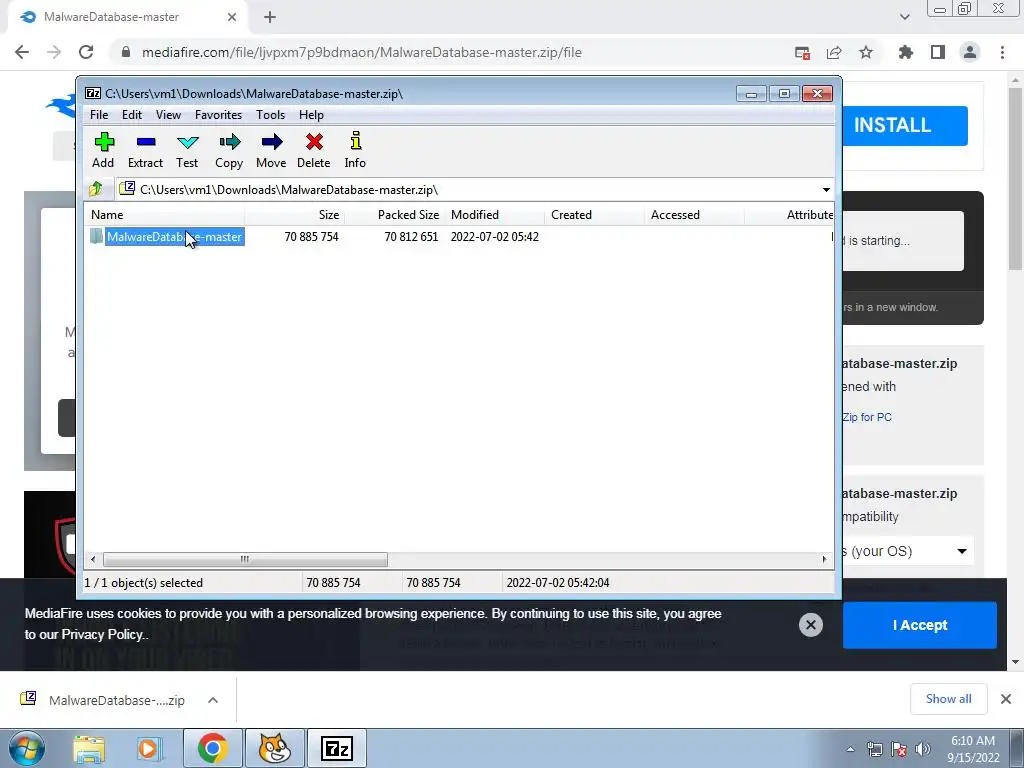Open Chrome side panel icon
Screen dimensions: 1024x768
point(938,52)
